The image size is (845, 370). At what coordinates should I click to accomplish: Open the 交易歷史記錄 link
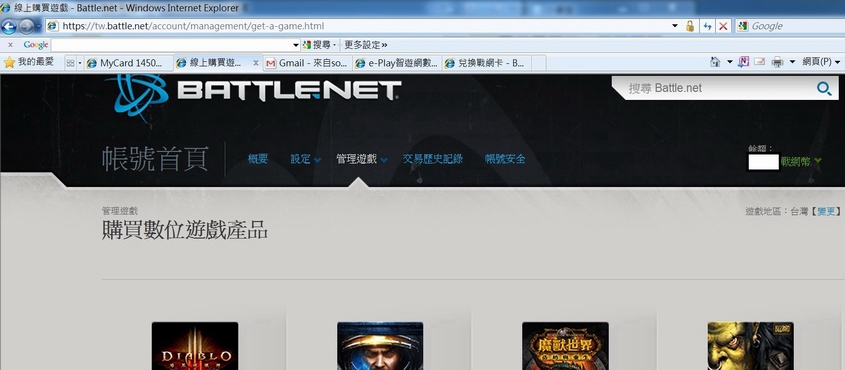pos(433,159)
